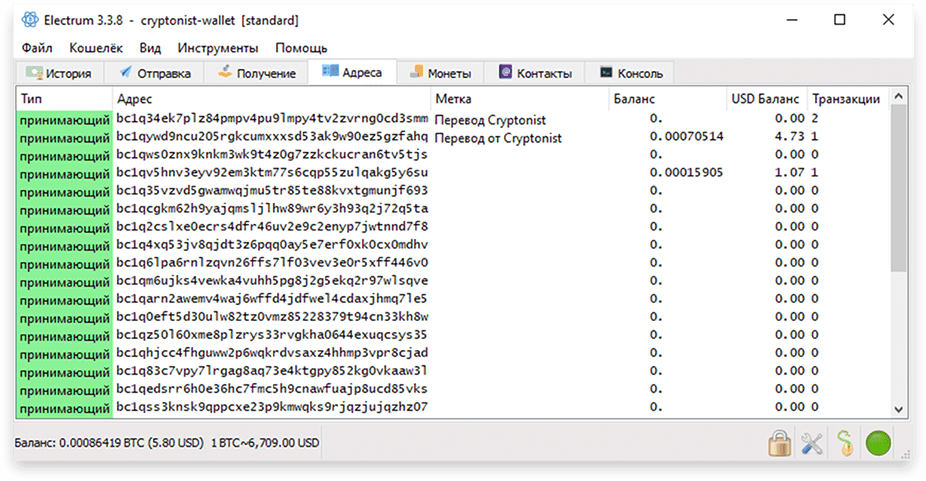
Task: Open the Монеты tab
Action: pos(441,73)
